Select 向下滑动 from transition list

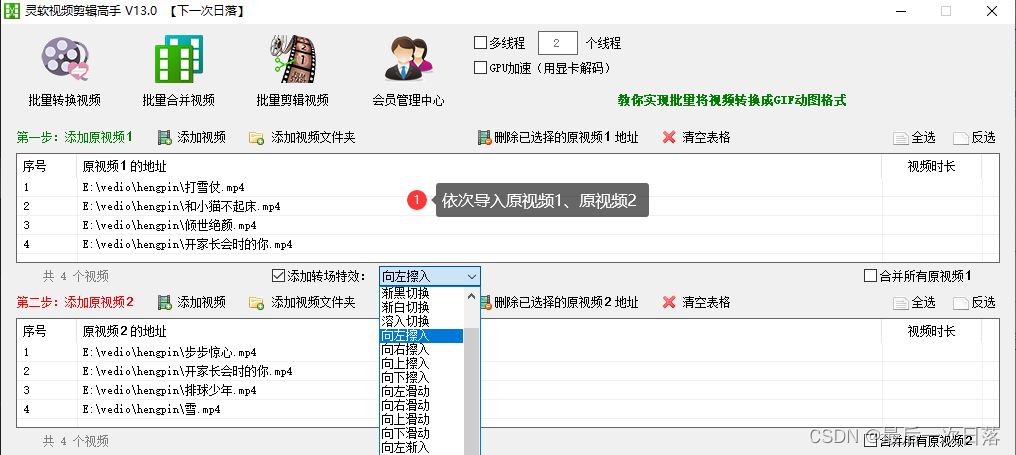421,434
